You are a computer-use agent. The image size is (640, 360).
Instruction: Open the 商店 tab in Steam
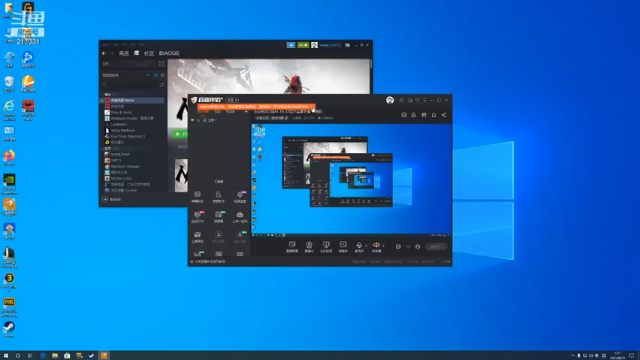124,53
